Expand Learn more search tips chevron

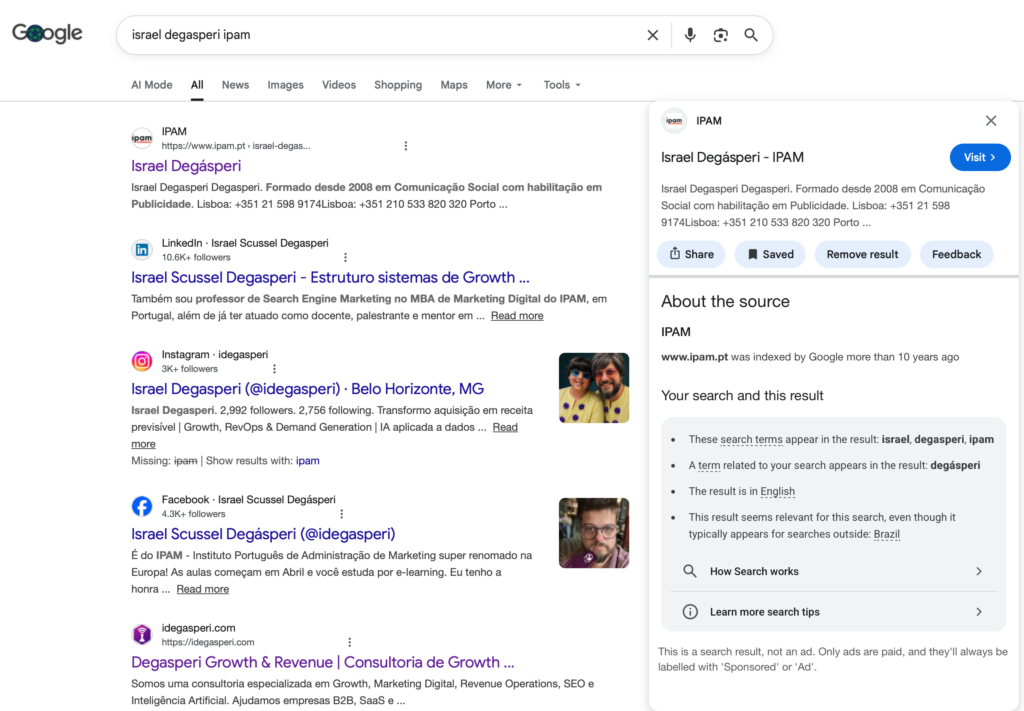point(979,612)
